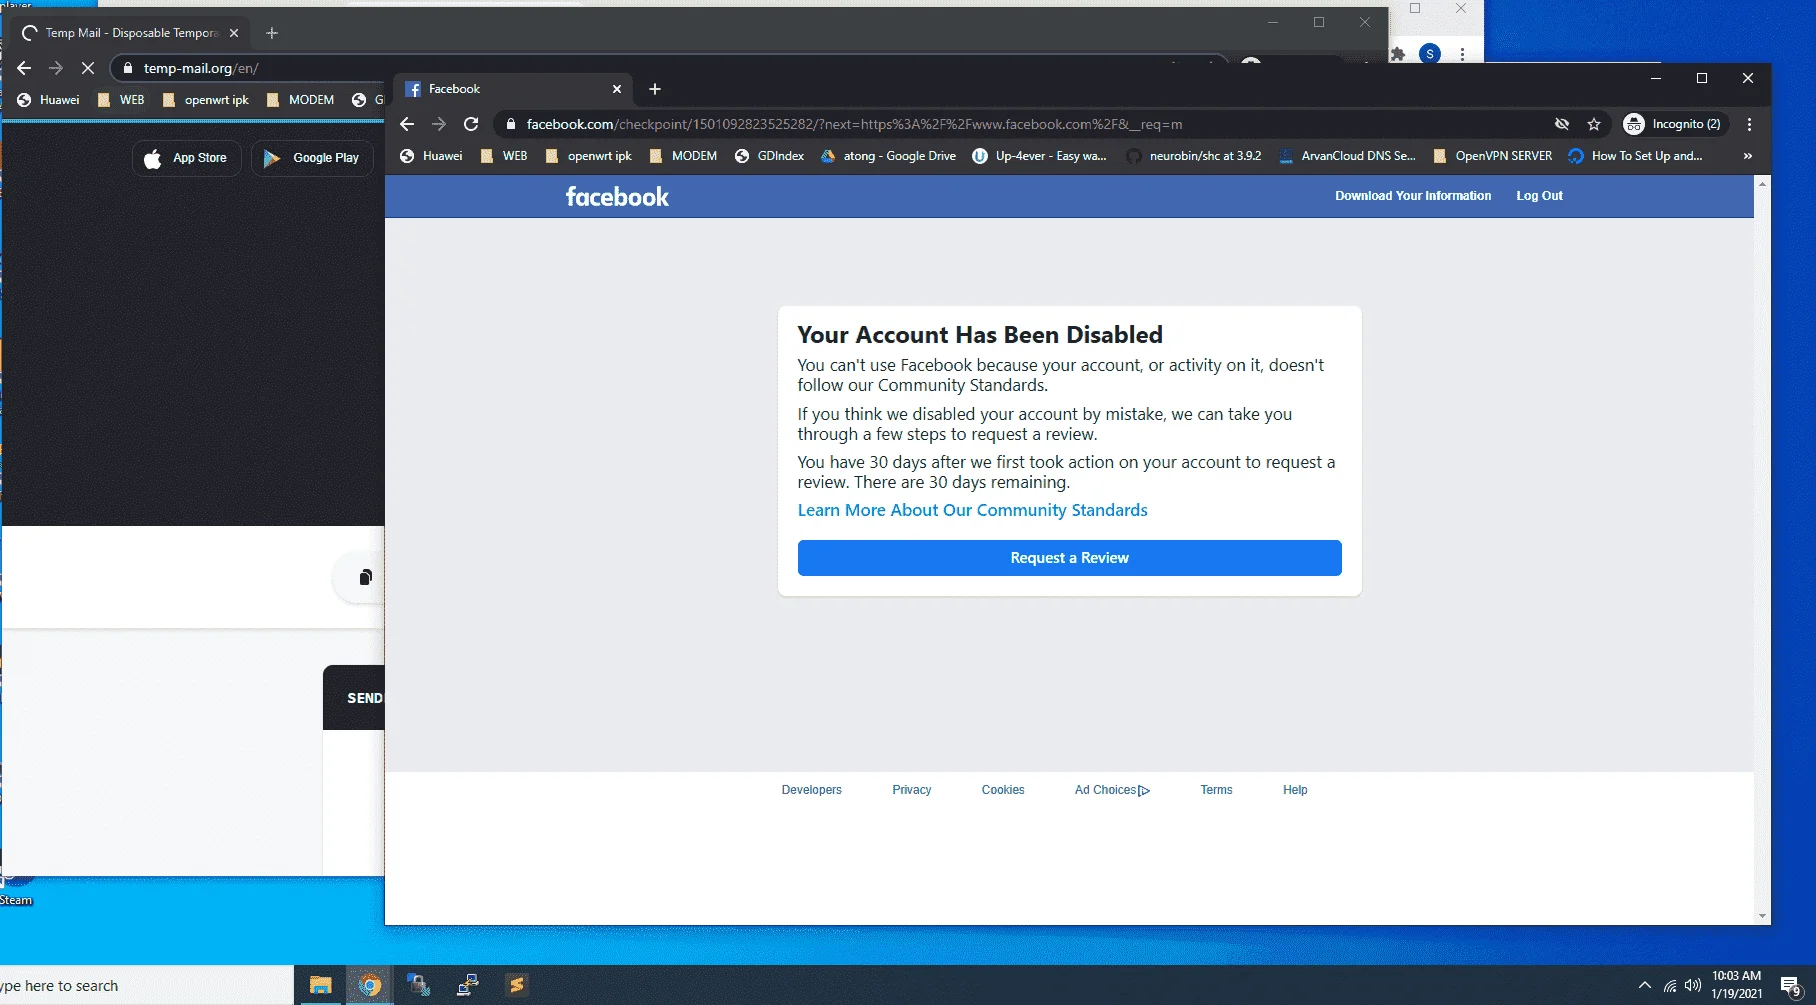Open the three-dot menu in the rearmost browser
1816x1005 pixels.
pos(1462,54)
